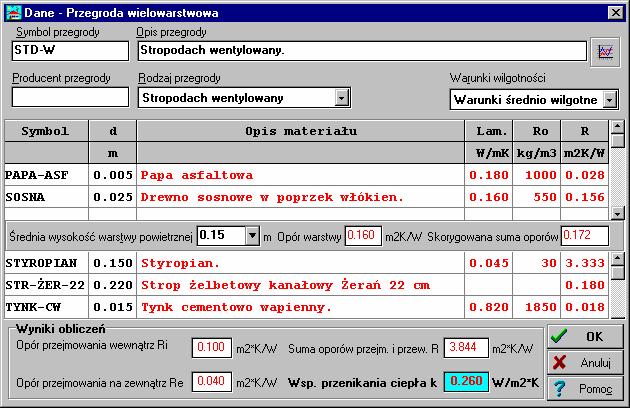
Task: Click resistance 3.333 in the STYROPIAN row
Action: point(585,263)
